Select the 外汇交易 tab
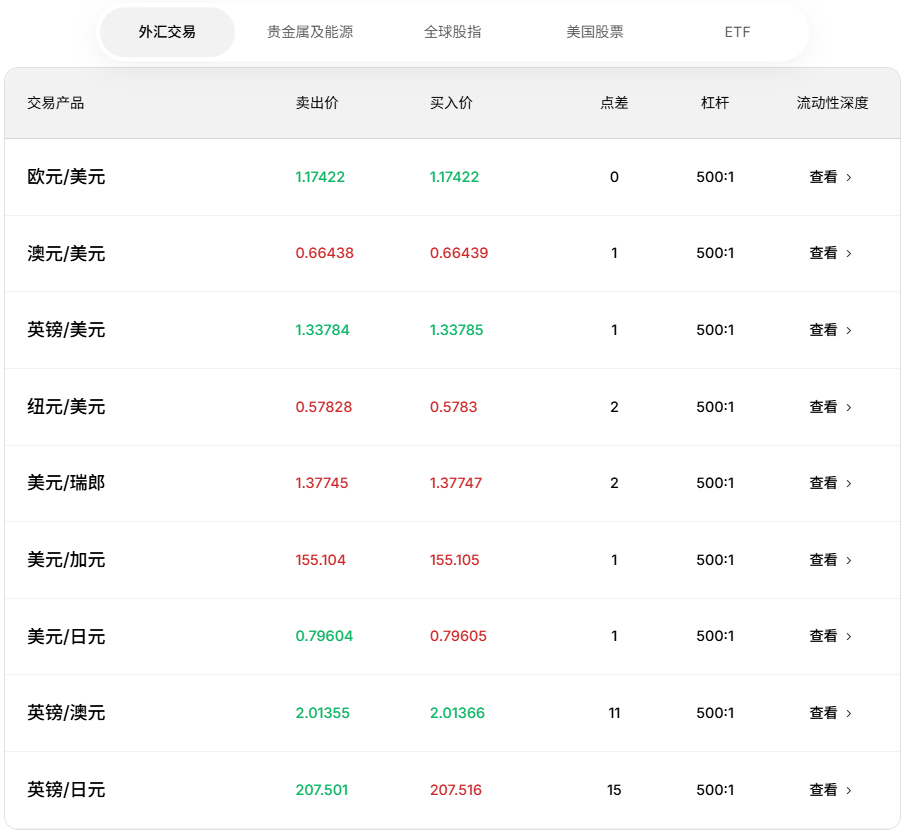The height and width of the screenshot is (832, 905). pyautogui.click(x=166, y=31)
